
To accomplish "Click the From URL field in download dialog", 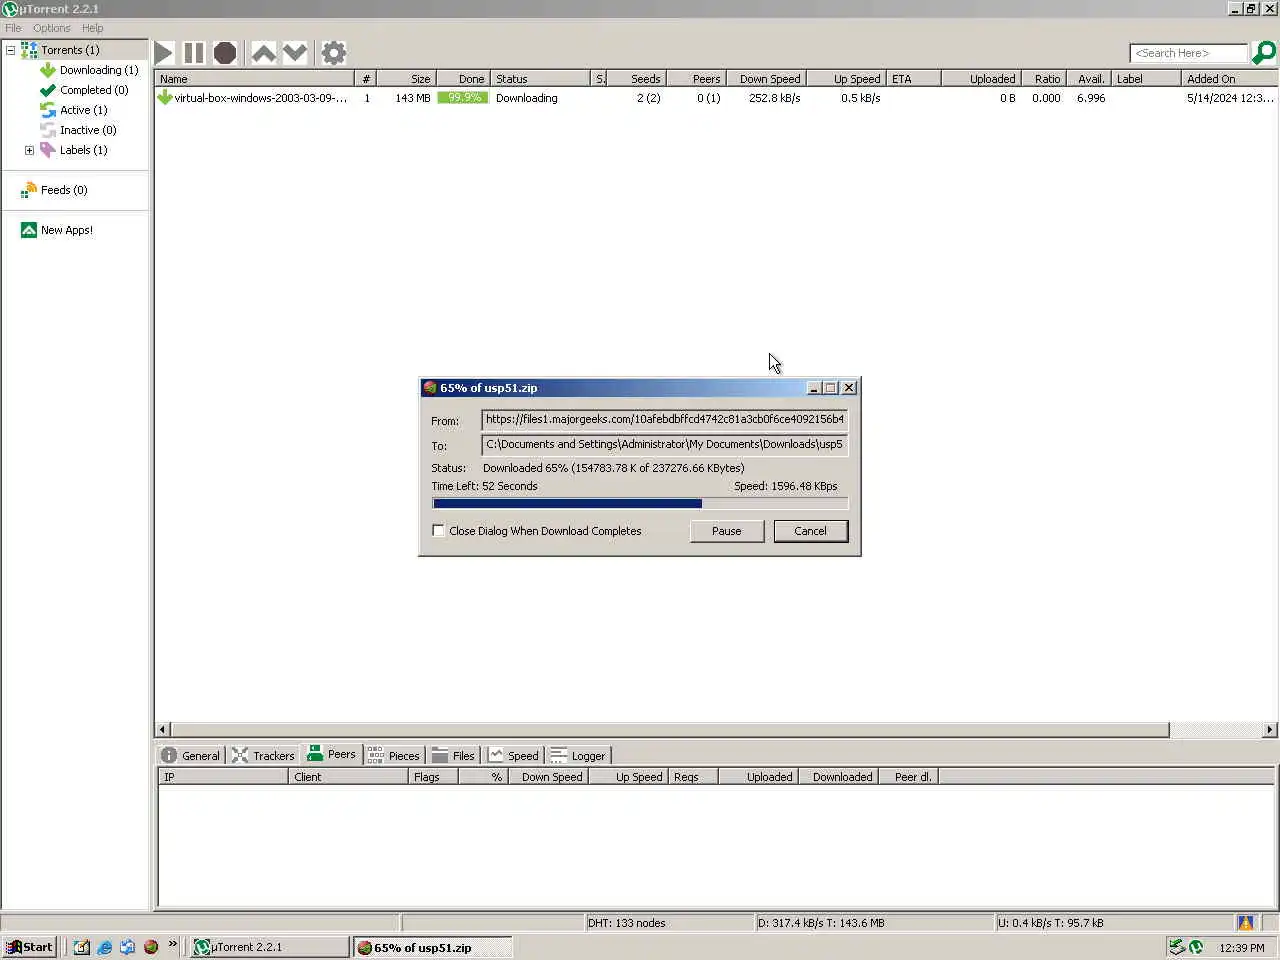I will click(664, 420).
